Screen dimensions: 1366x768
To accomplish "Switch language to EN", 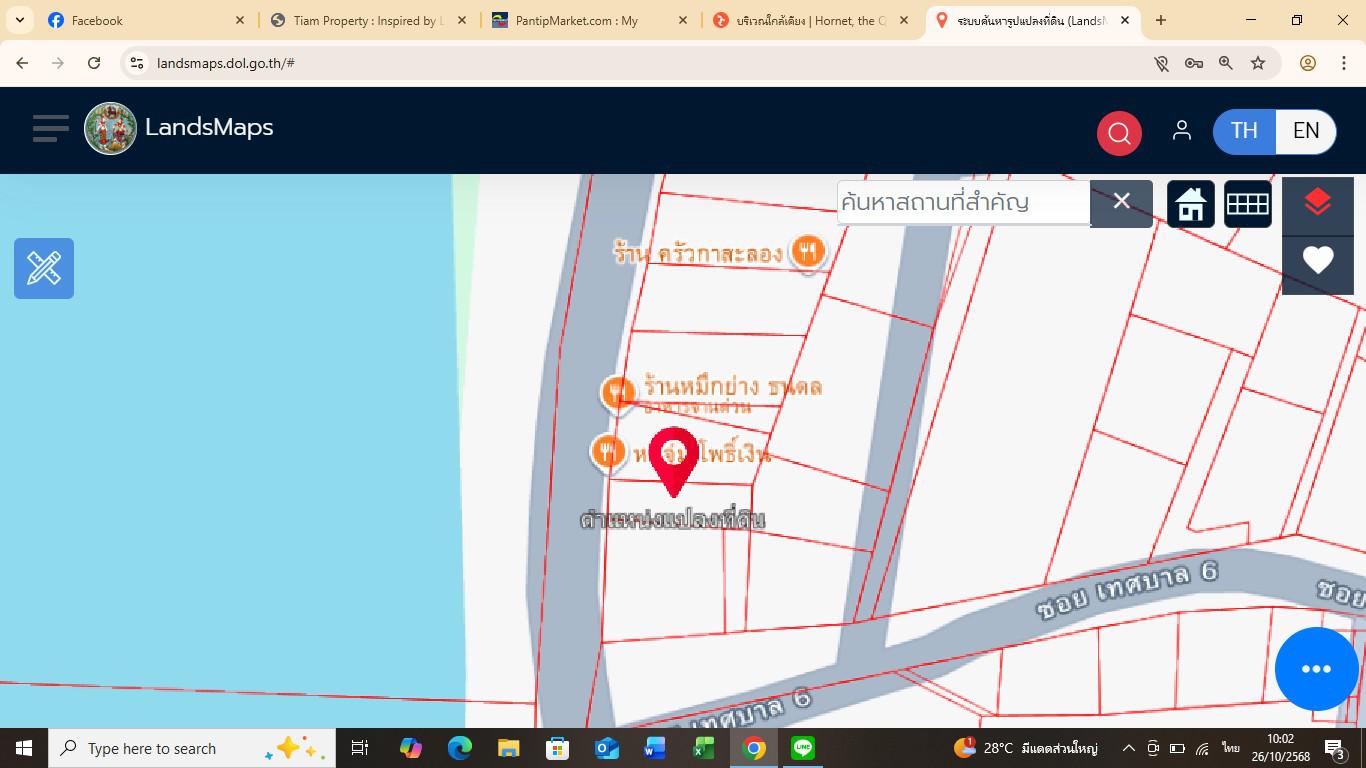I will [x=1305, y=131].
